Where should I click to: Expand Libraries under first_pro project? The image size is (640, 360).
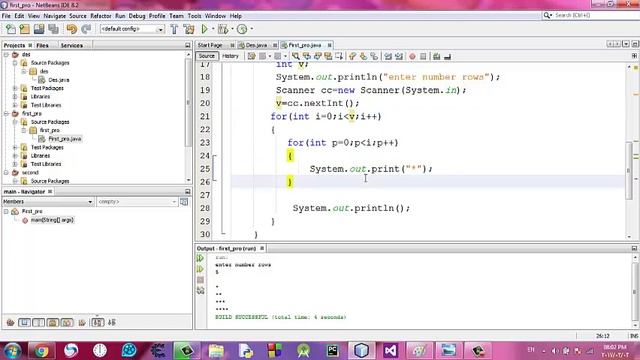(x=15, y=156)
